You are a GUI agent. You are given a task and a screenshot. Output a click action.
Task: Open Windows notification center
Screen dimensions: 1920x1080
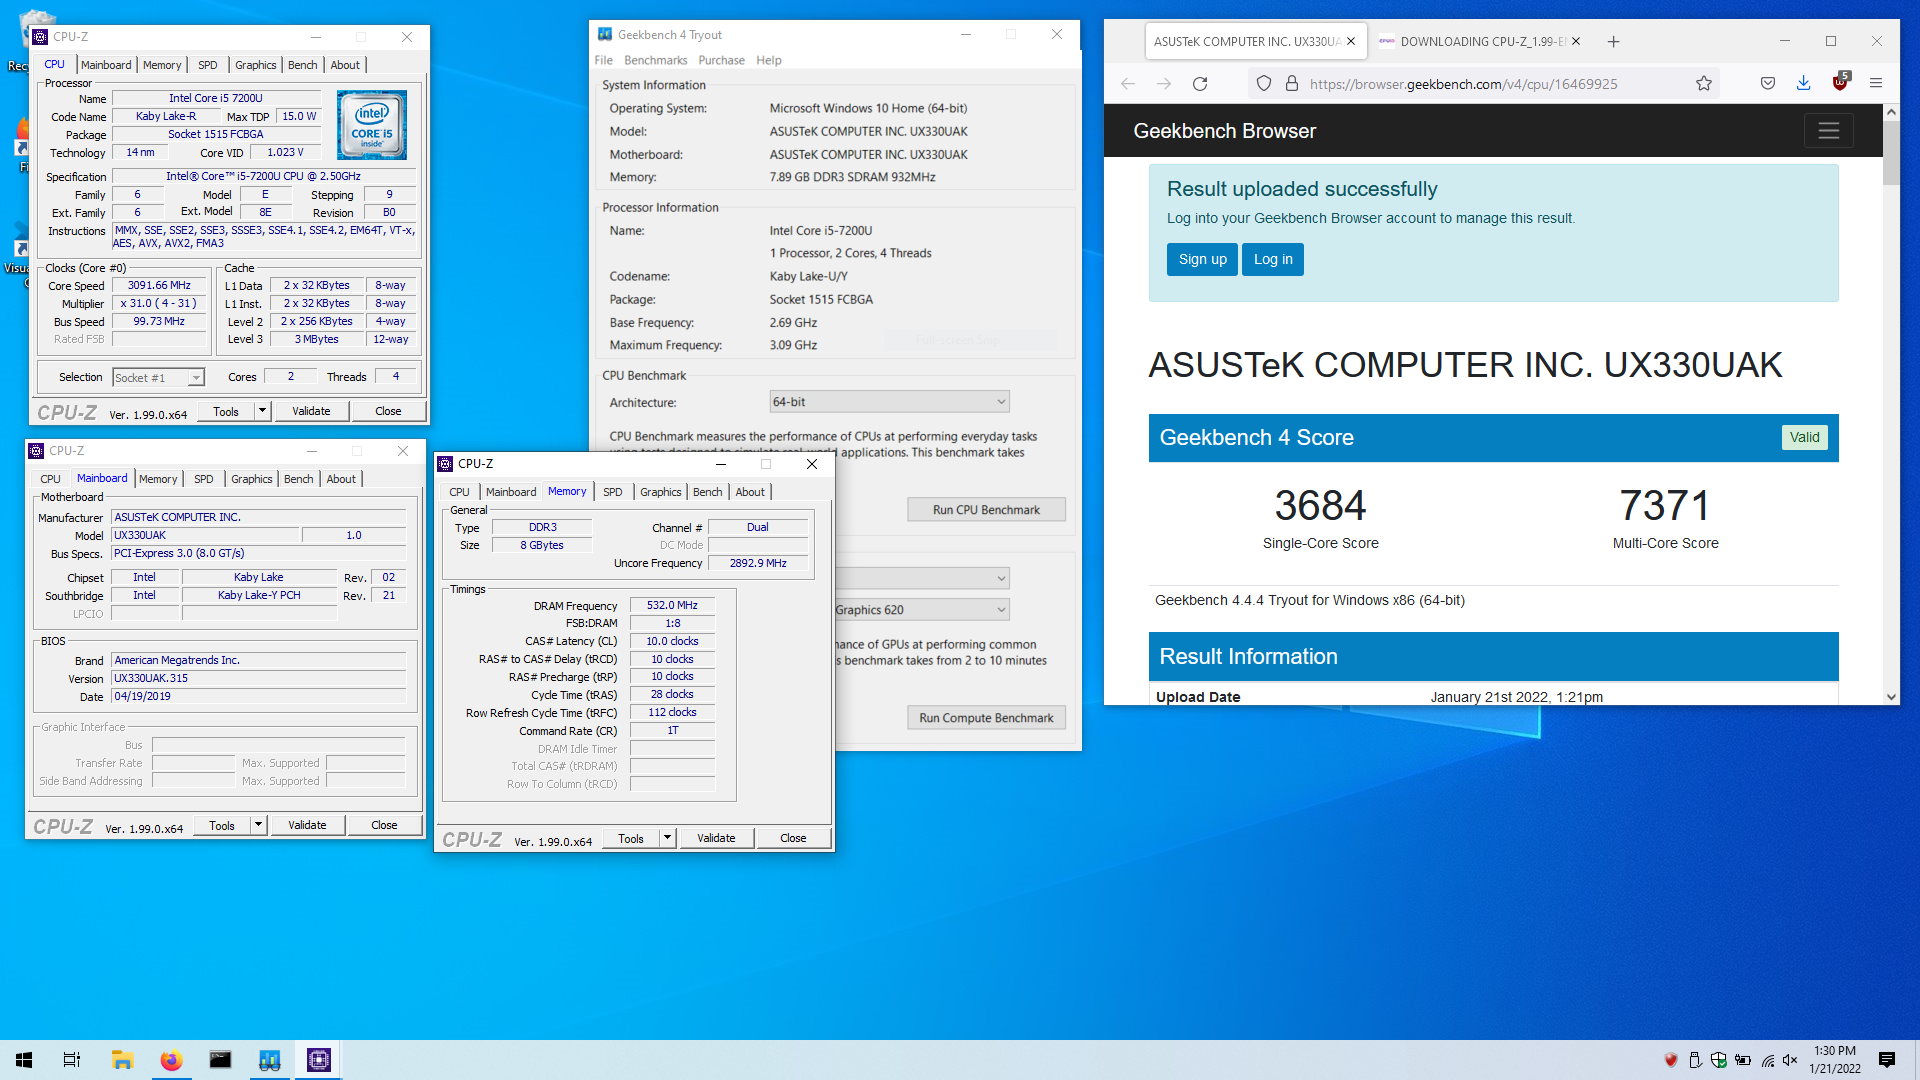(x=1887, y=1060)
